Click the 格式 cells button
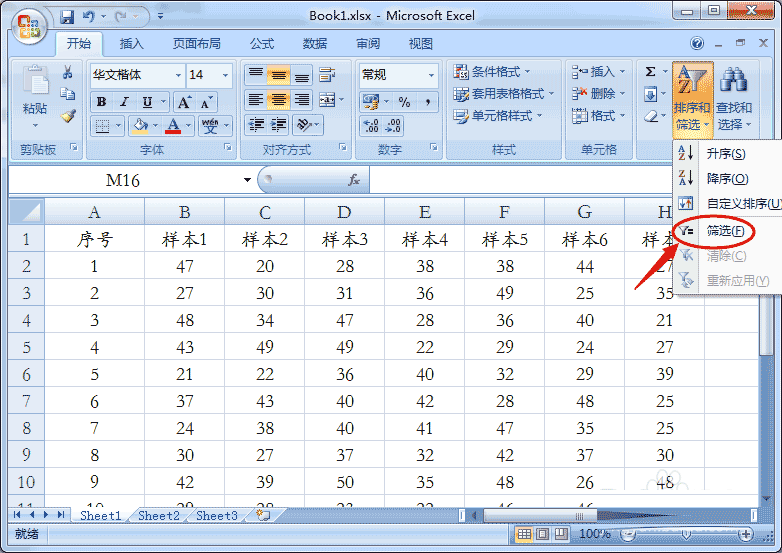 597,116
